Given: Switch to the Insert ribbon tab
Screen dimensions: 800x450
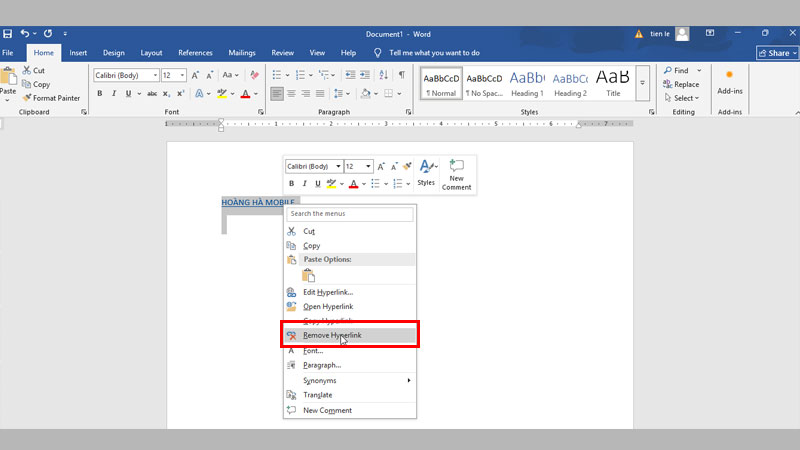Looking at the screenshot, I should point(78,52).
